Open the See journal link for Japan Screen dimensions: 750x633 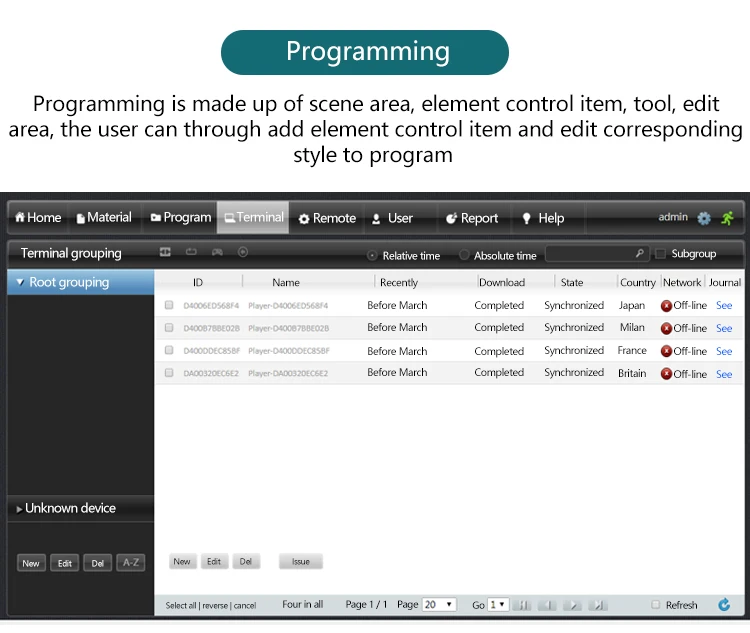[x=724, y=305]
